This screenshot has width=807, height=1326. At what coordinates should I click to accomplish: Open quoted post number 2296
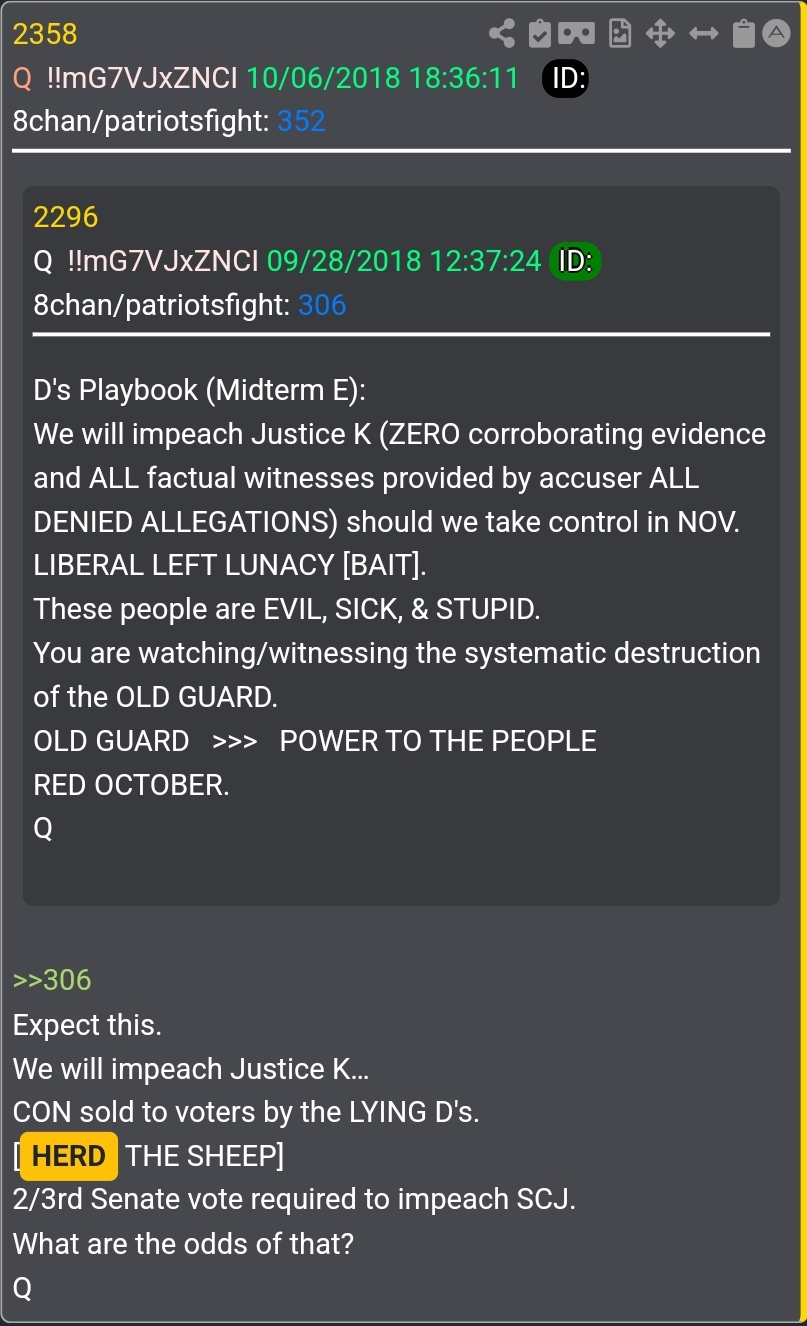(66, 218)
